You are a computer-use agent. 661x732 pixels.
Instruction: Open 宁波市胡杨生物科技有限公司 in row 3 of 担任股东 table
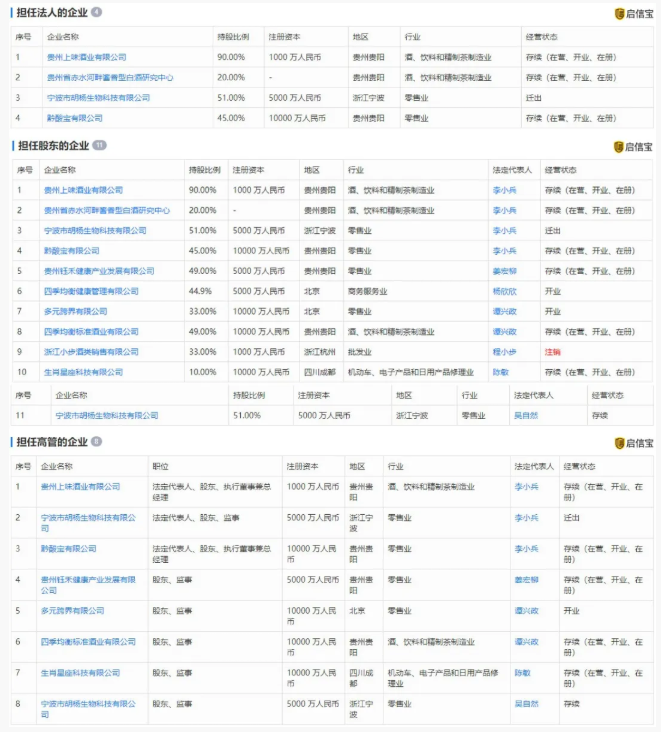click(x=95, y=231)
